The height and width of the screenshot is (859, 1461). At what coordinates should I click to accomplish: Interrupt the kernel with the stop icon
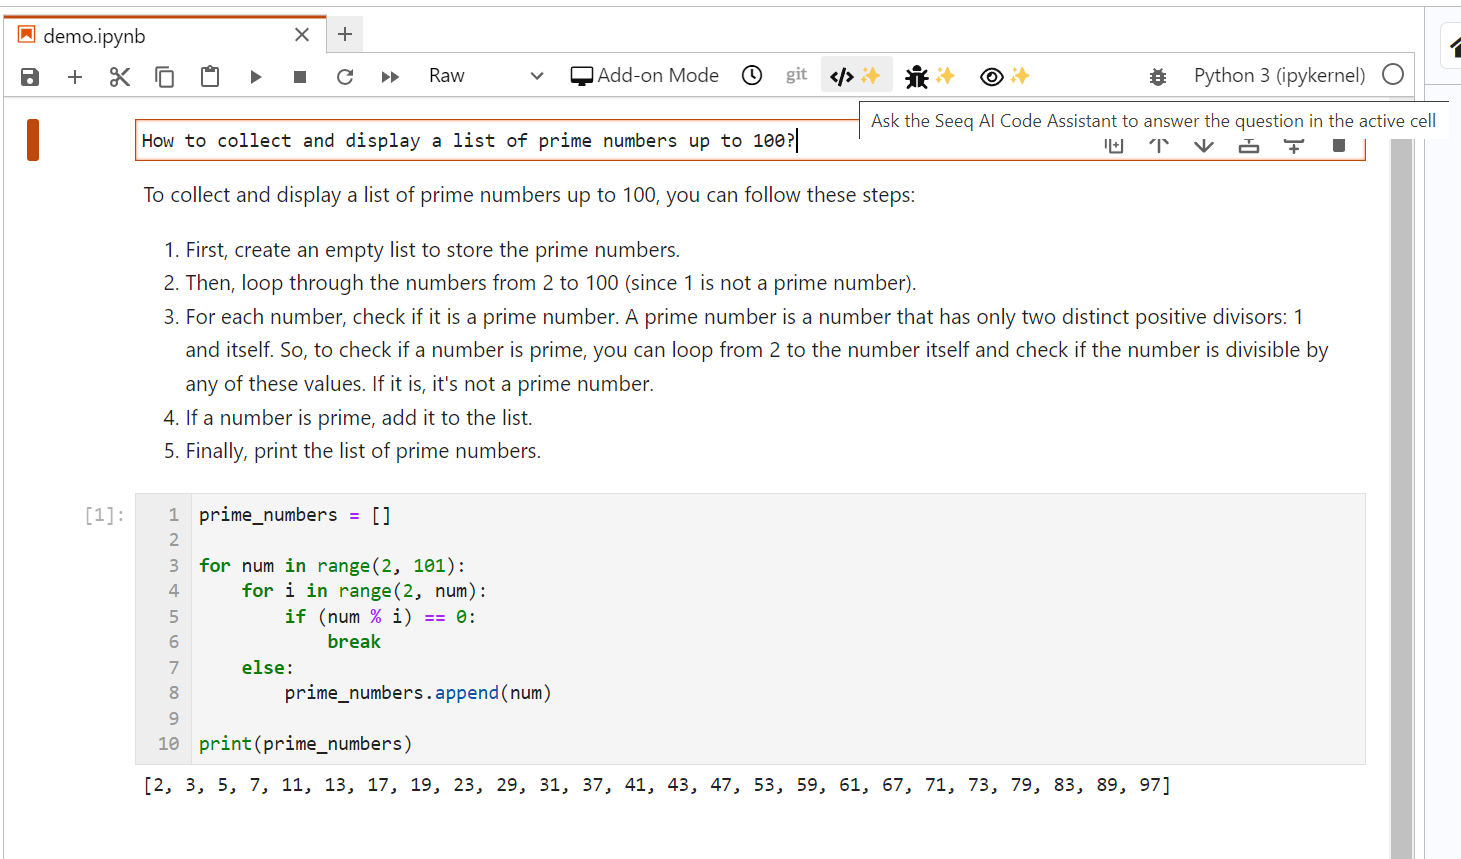pyautogui.click(x=300, y=77)
